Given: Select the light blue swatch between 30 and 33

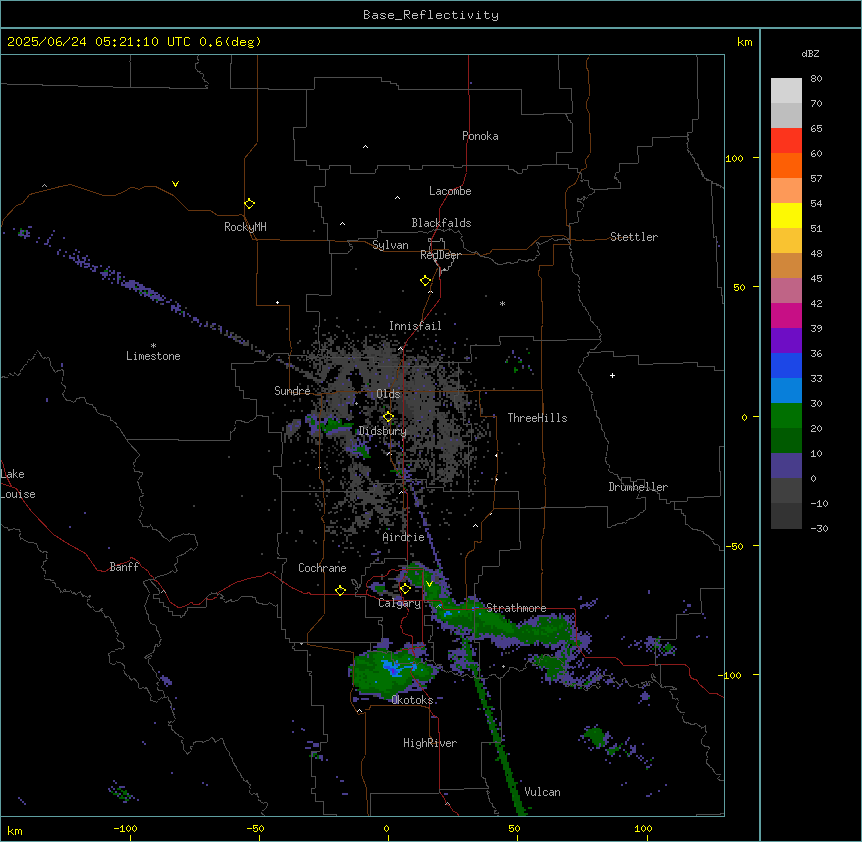Looking at the screenshot, I should tap(786, 391).
